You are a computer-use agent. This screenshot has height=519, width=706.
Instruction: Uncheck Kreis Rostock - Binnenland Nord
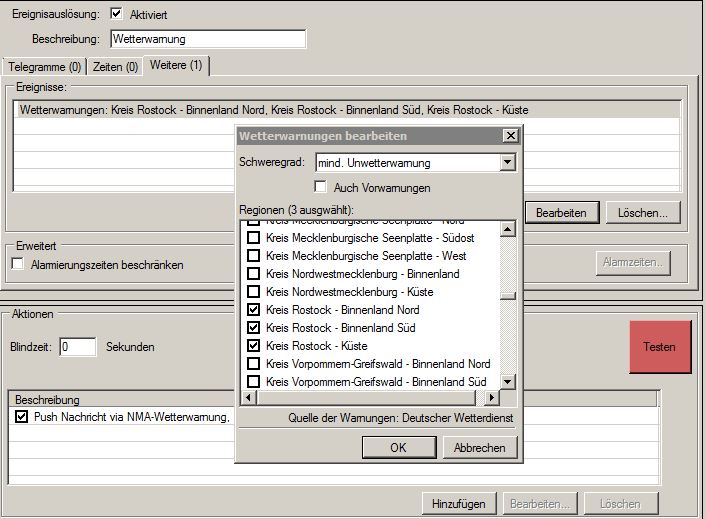(254, 310)
